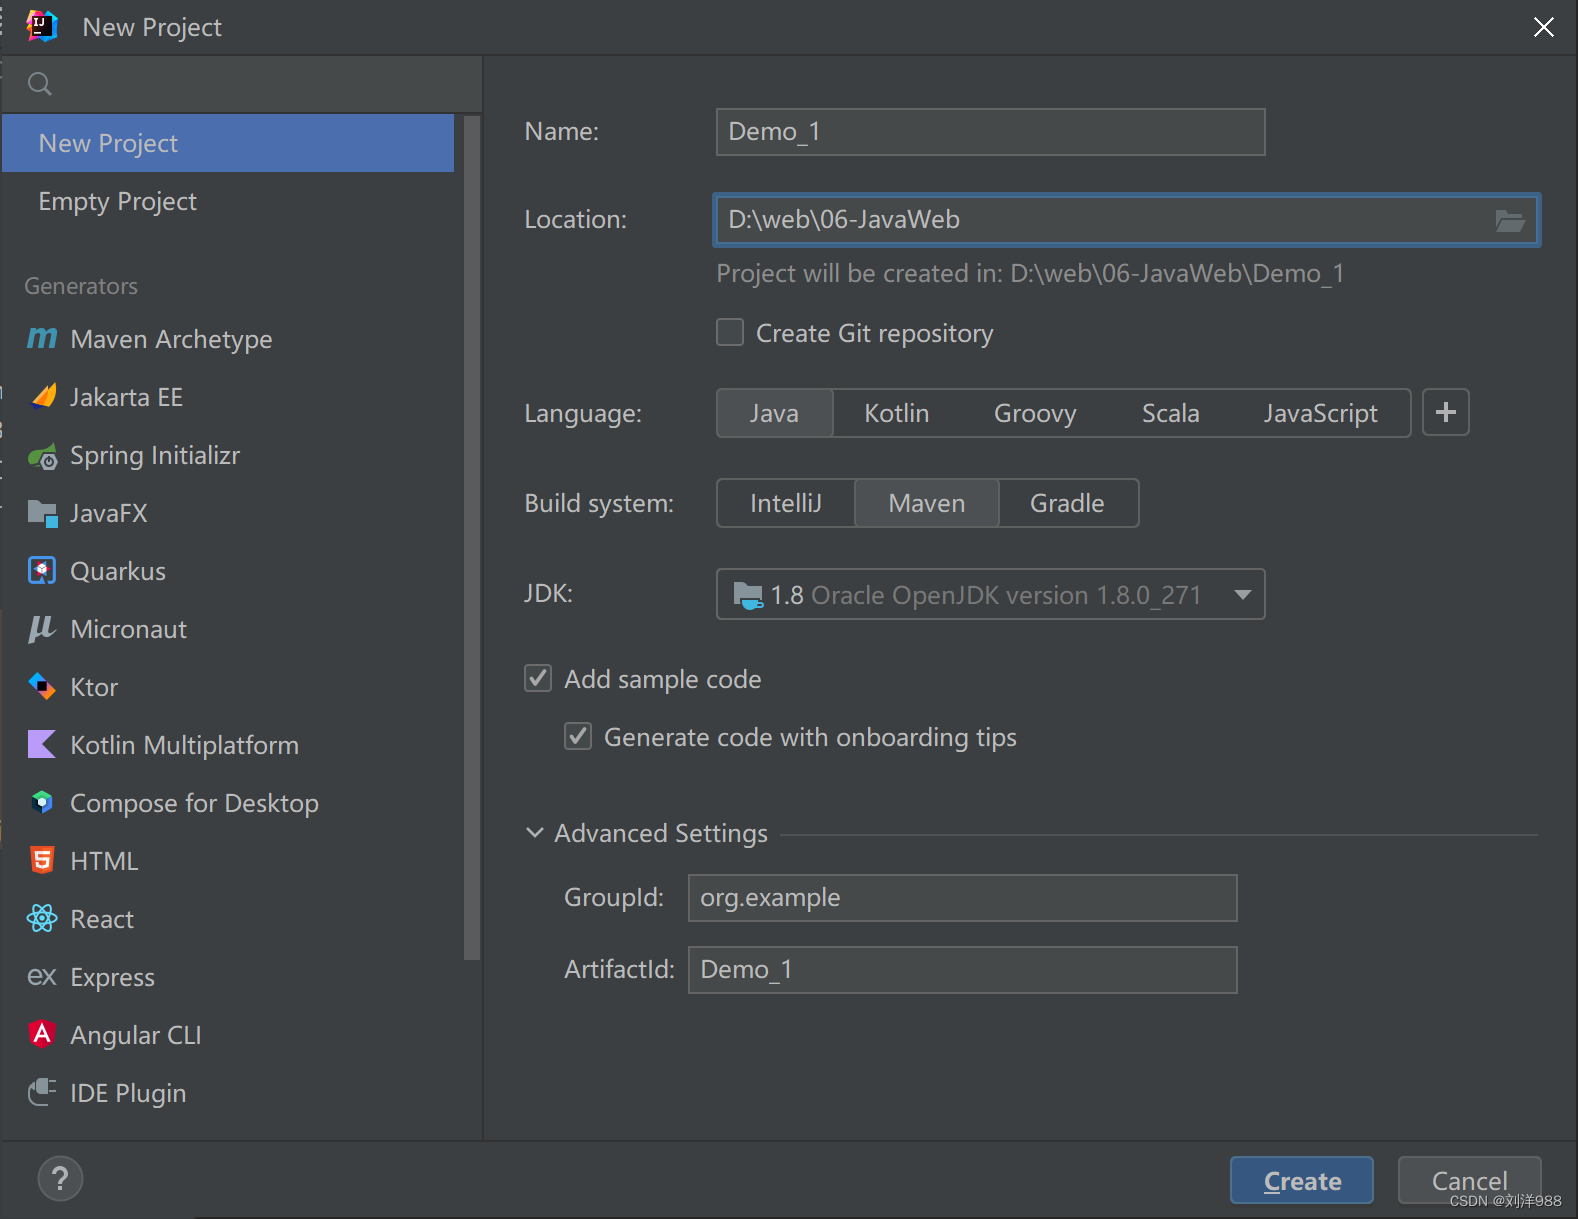The image size is (1578, 1219).
Task: Click the Jakarta EE feather icon
Action: [43, 397]
